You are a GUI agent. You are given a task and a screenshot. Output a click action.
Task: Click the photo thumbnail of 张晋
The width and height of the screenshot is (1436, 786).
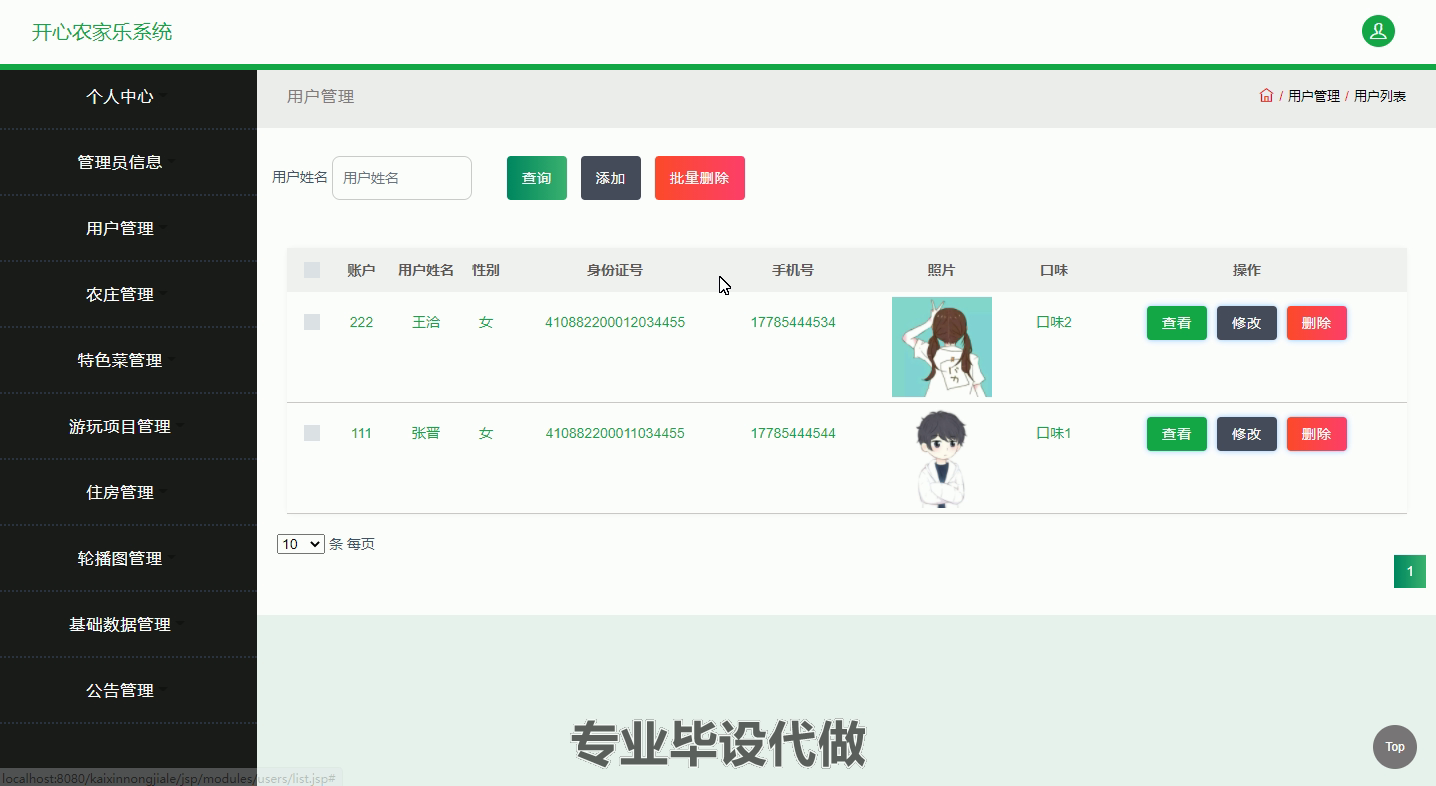pos(942,458)
